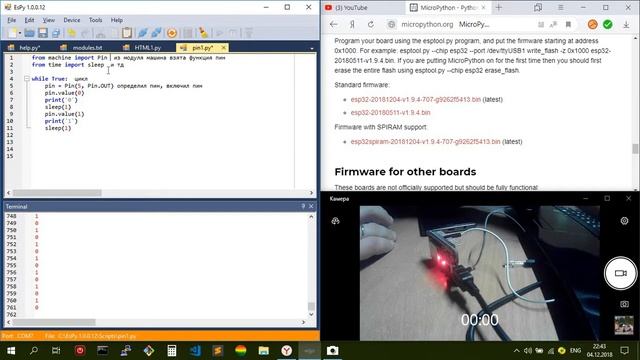The height and width of the screenshot is (360, 640).
Task: Click the Terminal panel help question mark
Action: 303,207
